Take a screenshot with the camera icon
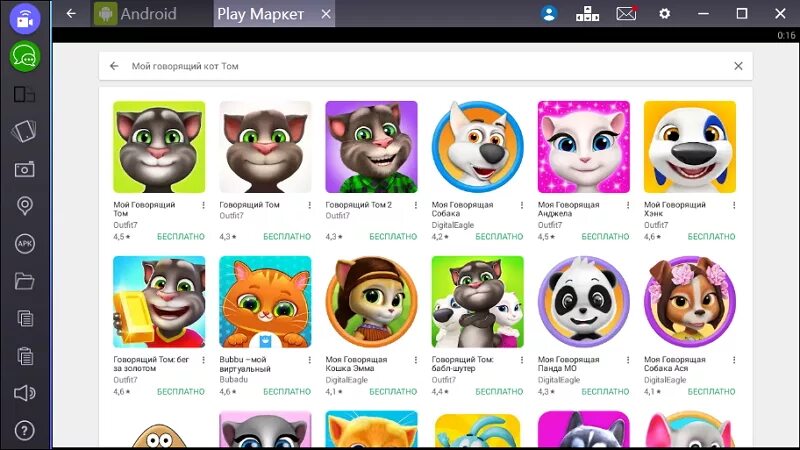This screenshot has height=450, width=800. [24, 169]
